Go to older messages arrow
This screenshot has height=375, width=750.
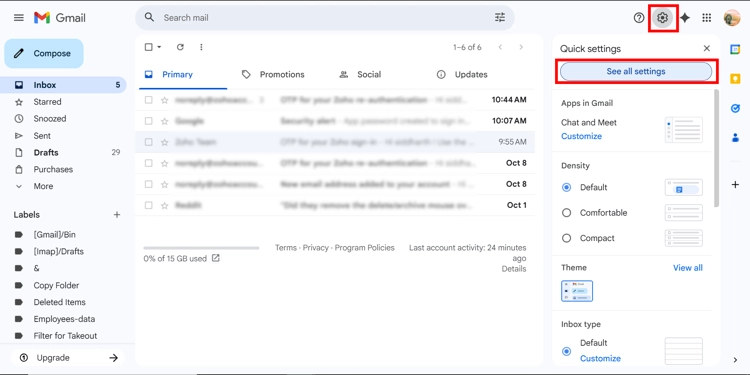[x=521, y=47]
